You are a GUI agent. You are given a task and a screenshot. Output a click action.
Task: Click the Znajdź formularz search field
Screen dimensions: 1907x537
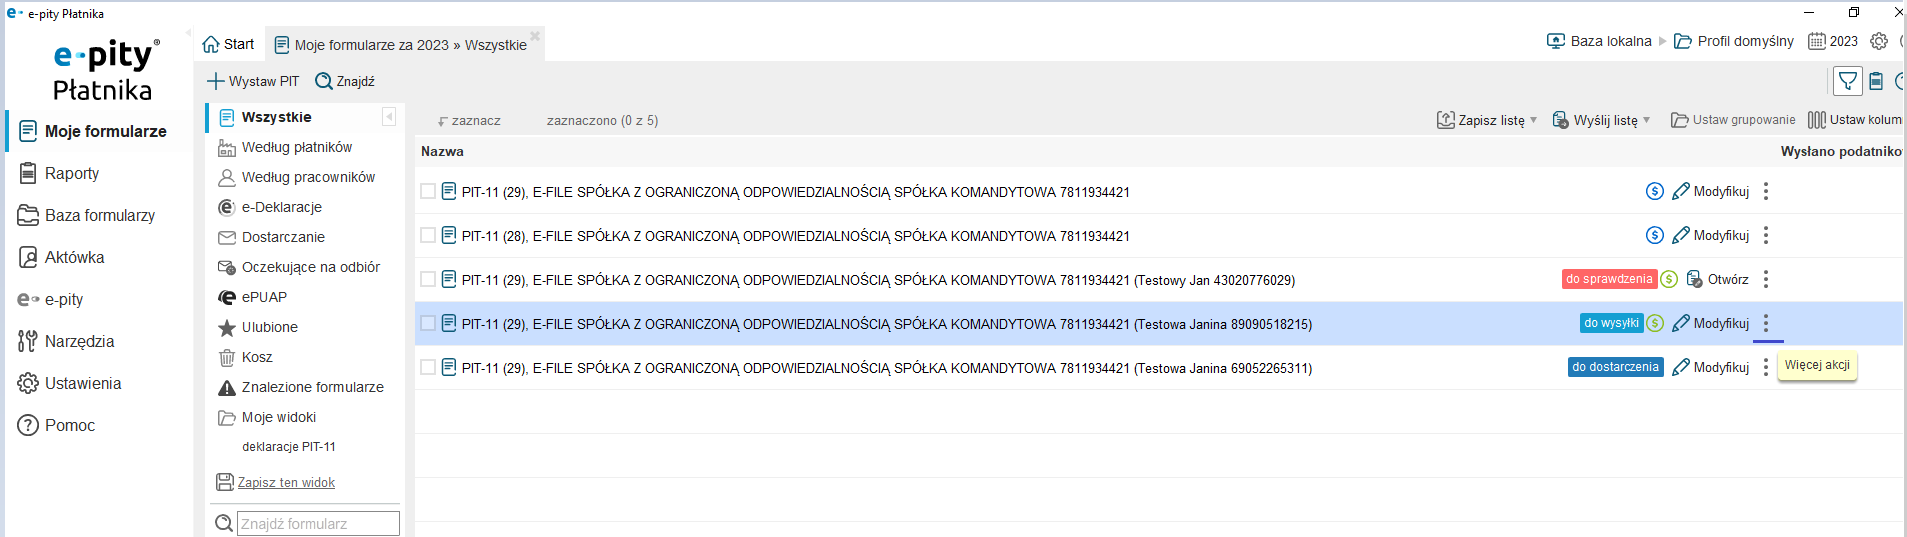318,523
